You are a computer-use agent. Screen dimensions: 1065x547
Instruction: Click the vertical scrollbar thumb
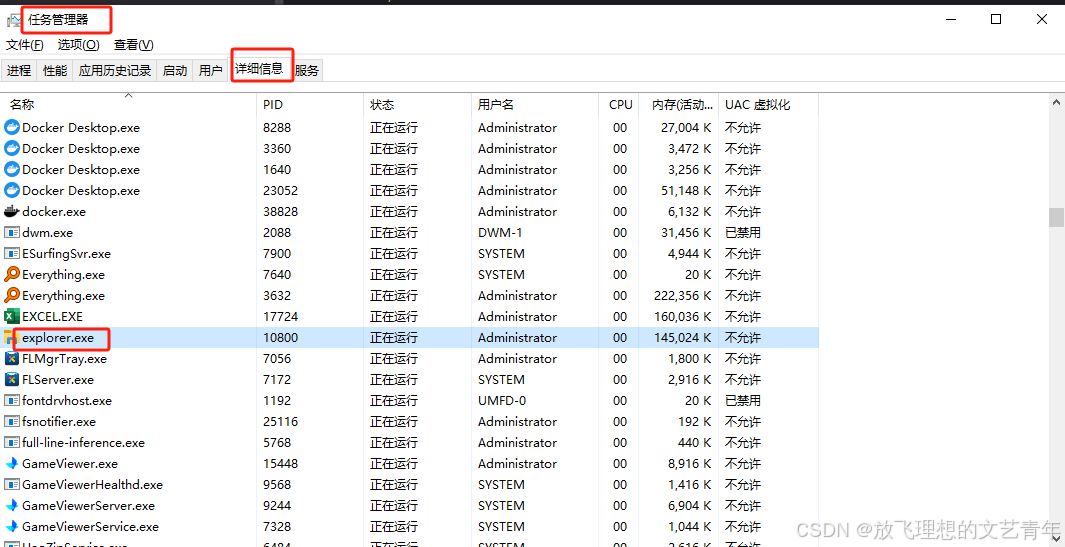coord(1056,217)
